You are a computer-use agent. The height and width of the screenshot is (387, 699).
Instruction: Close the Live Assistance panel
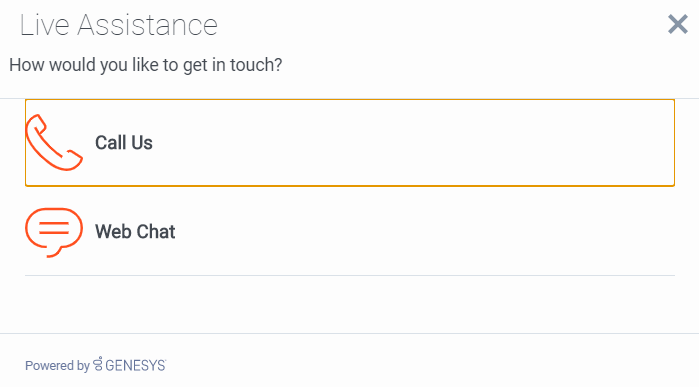point(678,24)
